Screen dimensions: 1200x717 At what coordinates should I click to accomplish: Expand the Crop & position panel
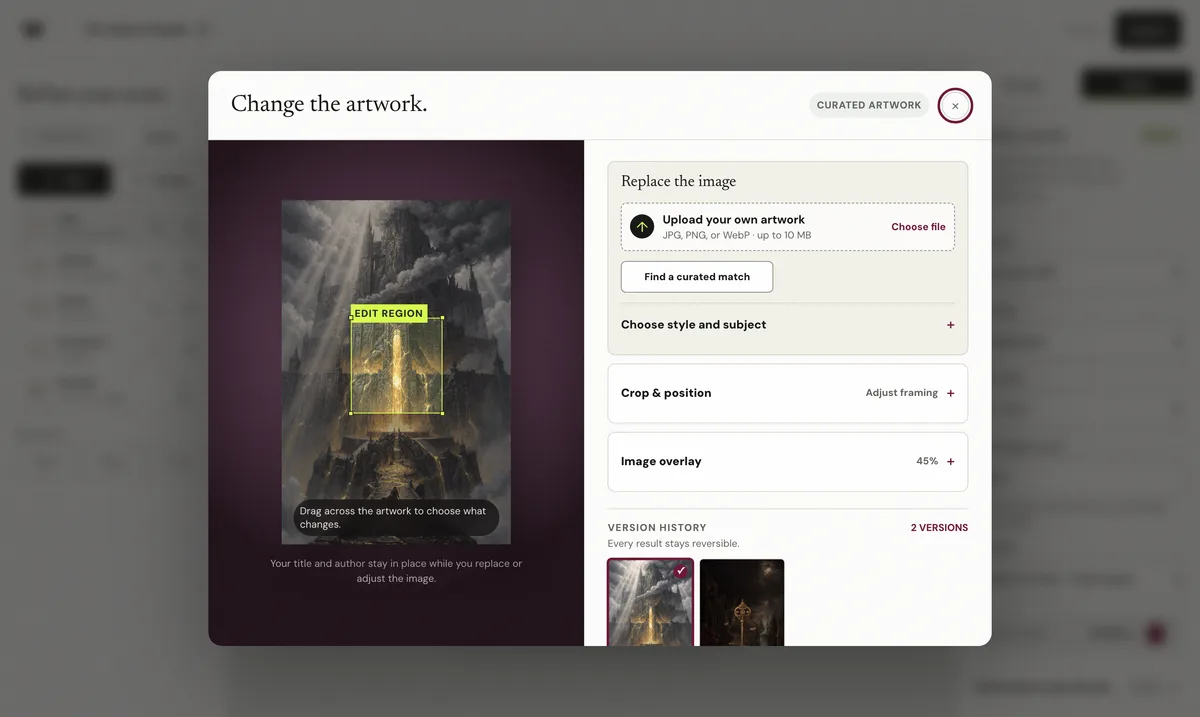[x=788, y=393]
